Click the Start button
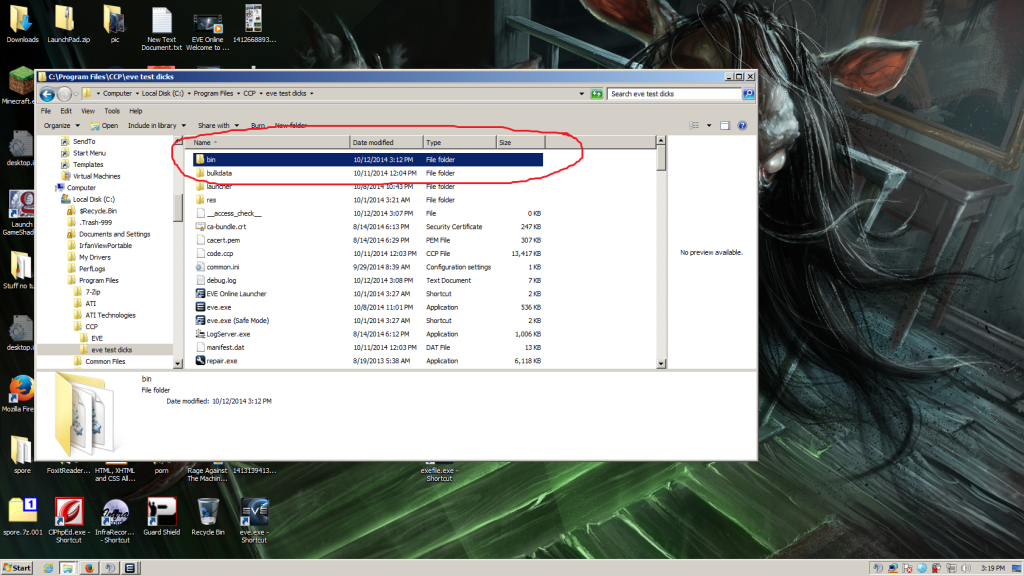Viewport: 1024px width, 576px height. click(17, 568)
